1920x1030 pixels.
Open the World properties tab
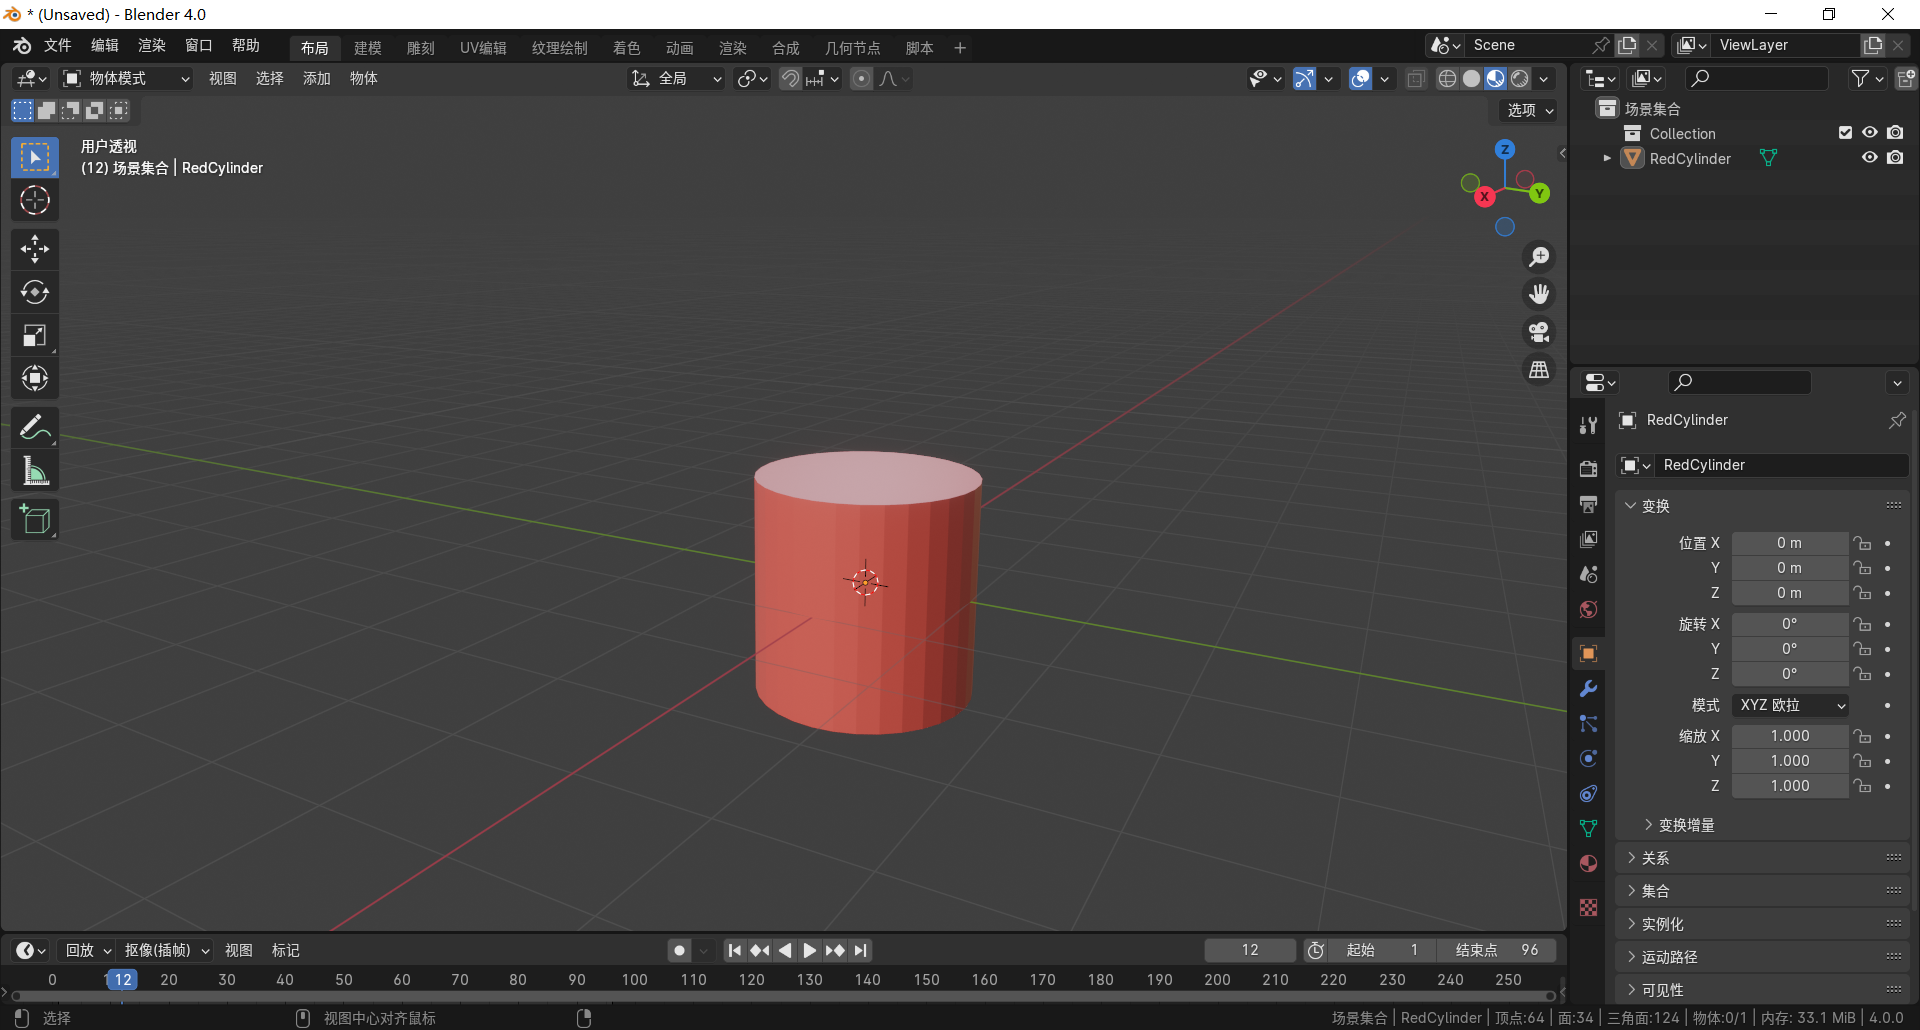(x=1588, y=609)
